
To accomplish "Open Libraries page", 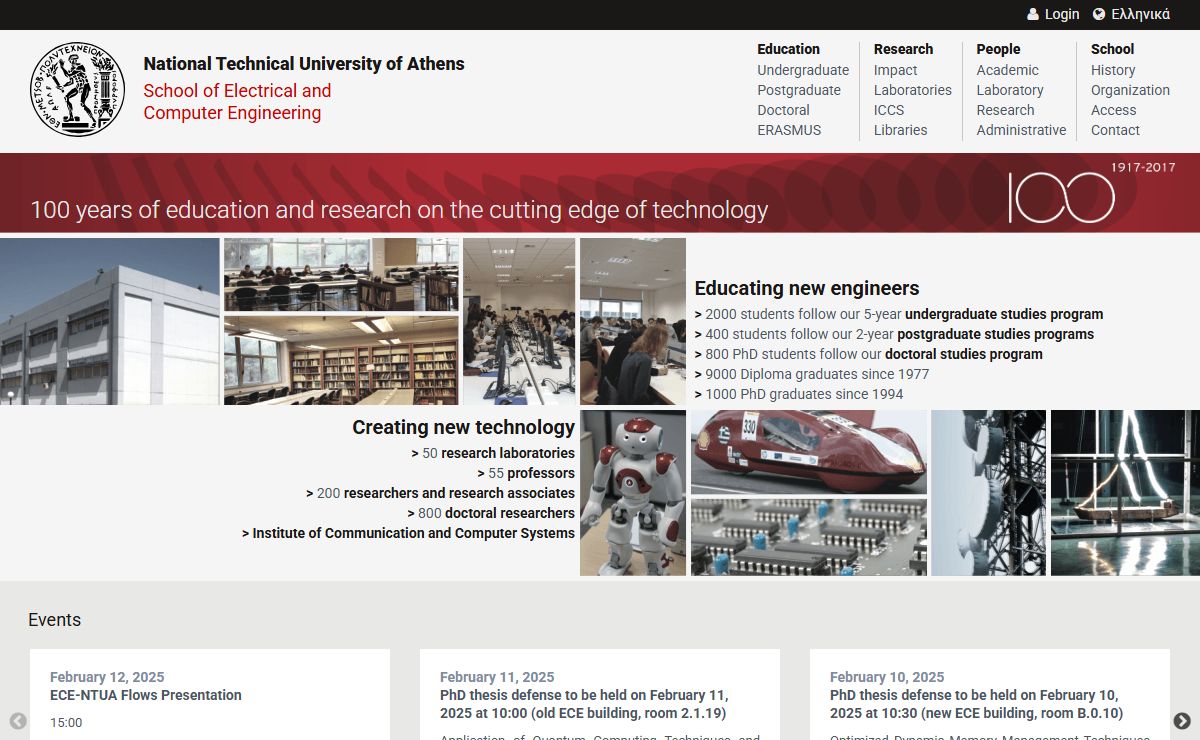I will point(900,130).
